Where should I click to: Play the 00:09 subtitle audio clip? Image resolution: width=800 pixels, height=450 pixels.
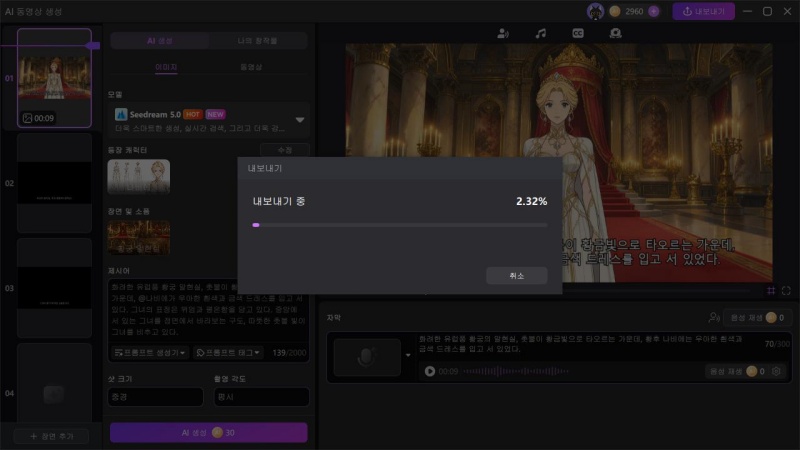430,371
